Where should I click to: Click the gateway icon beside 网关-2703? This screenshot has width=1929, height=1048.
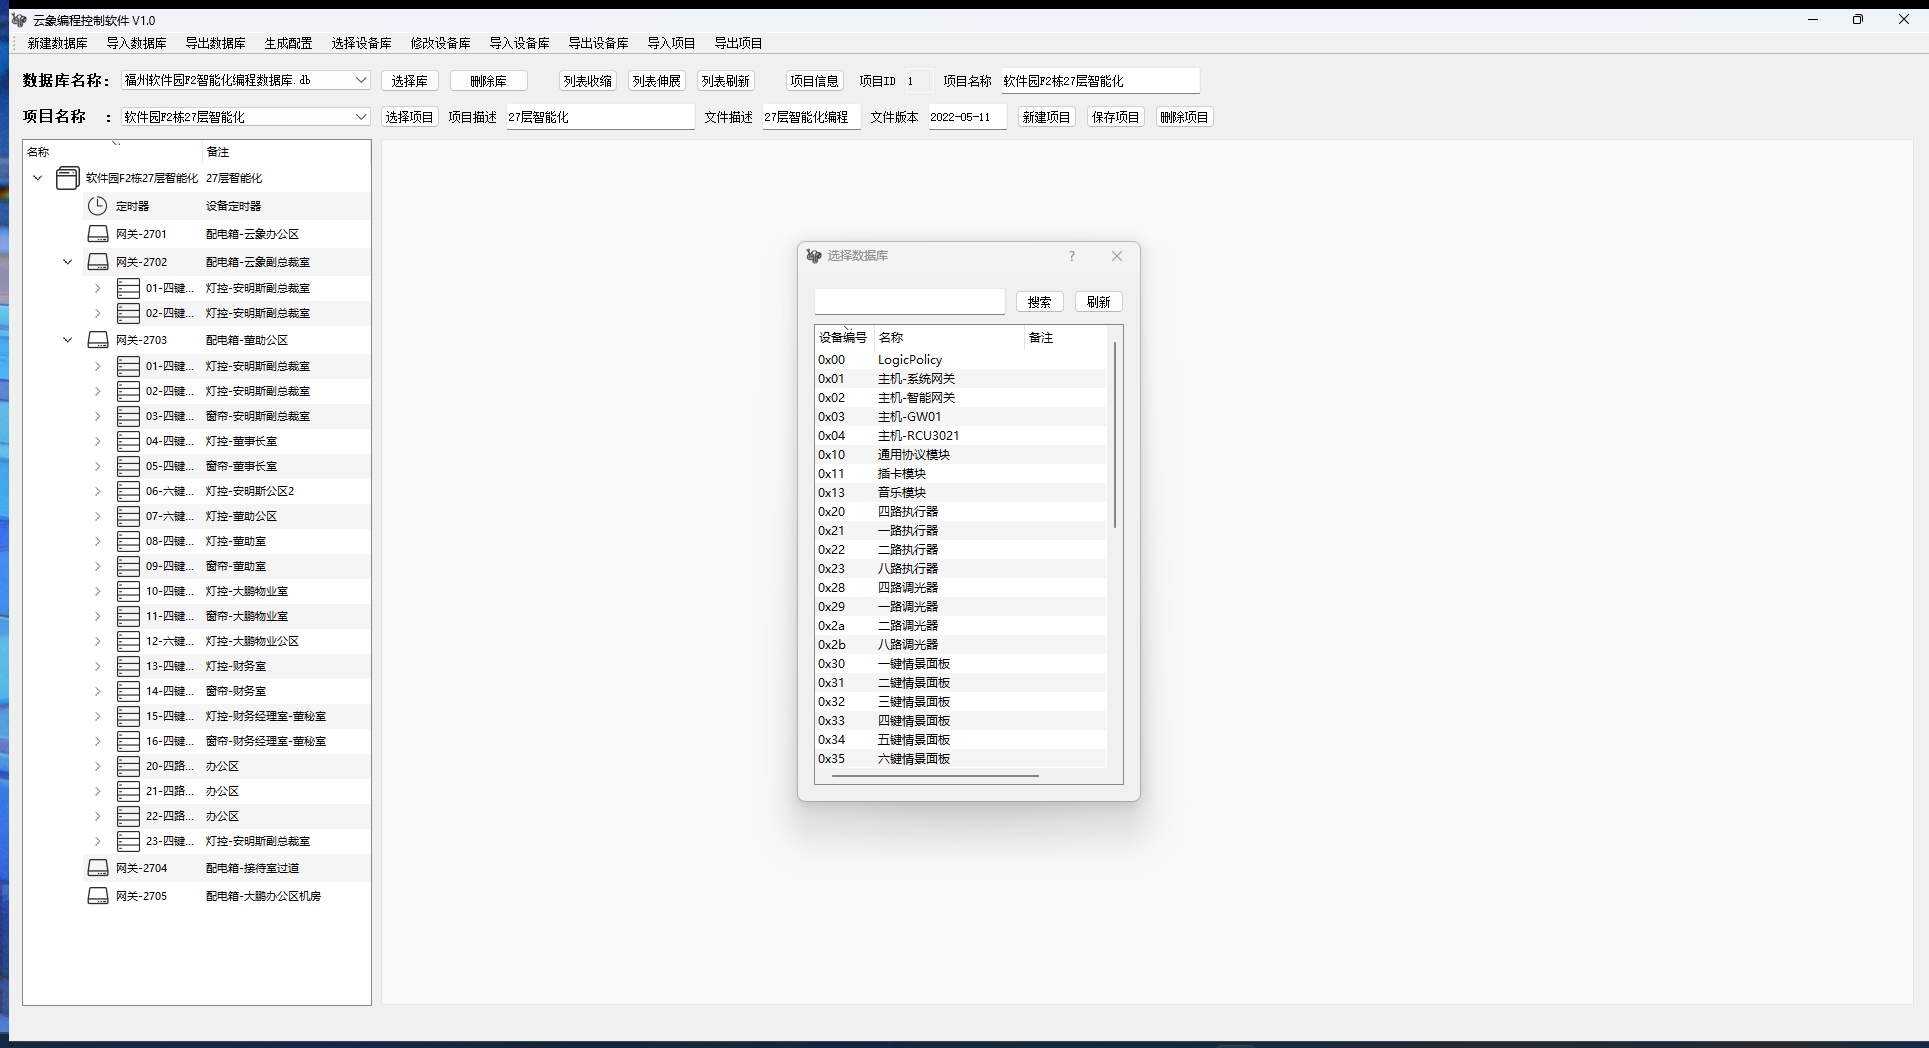coord(98,340)
